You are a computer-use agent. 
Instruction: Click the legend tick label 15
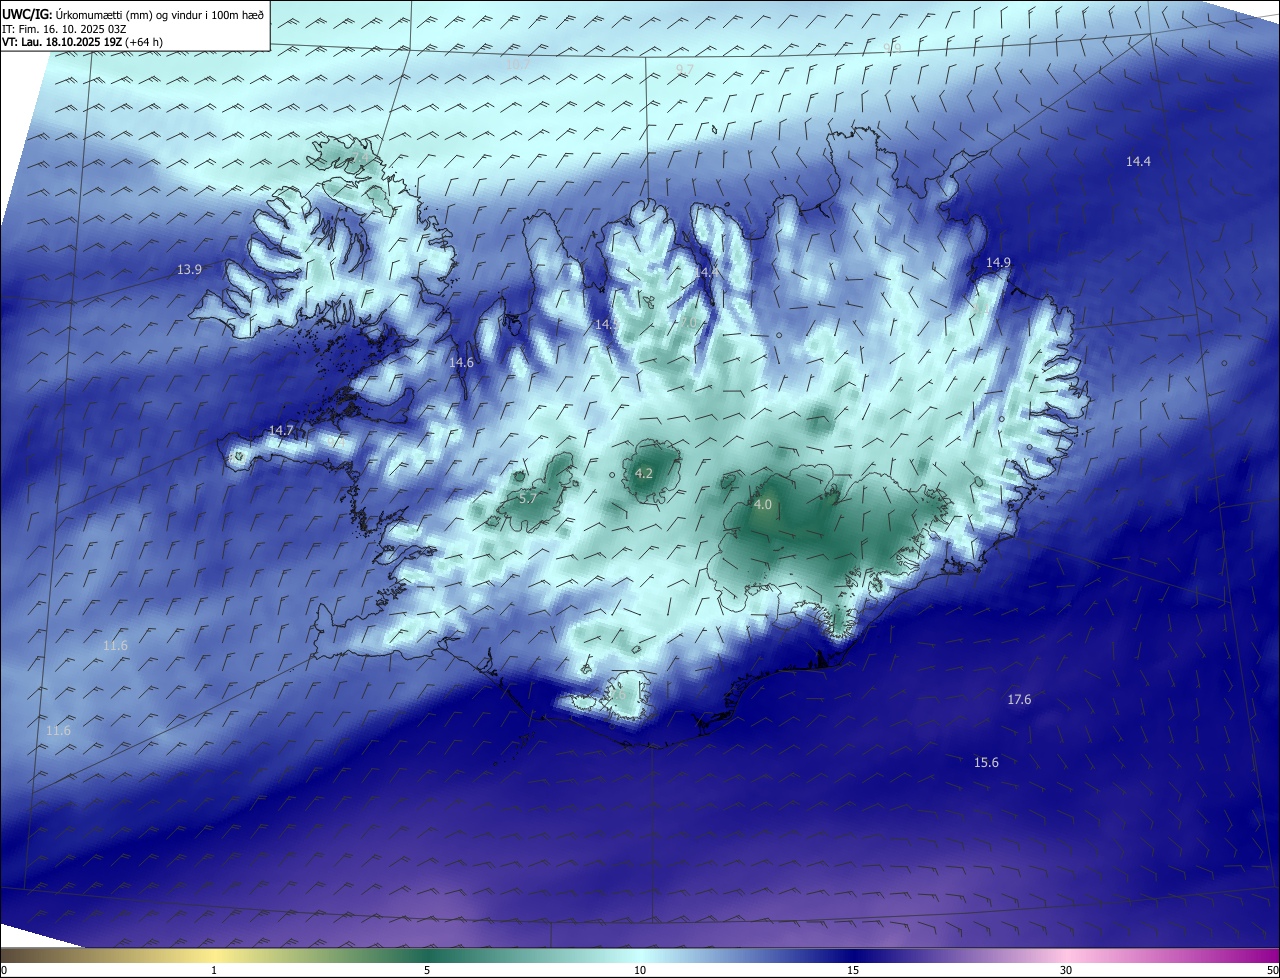pos(853,971)
